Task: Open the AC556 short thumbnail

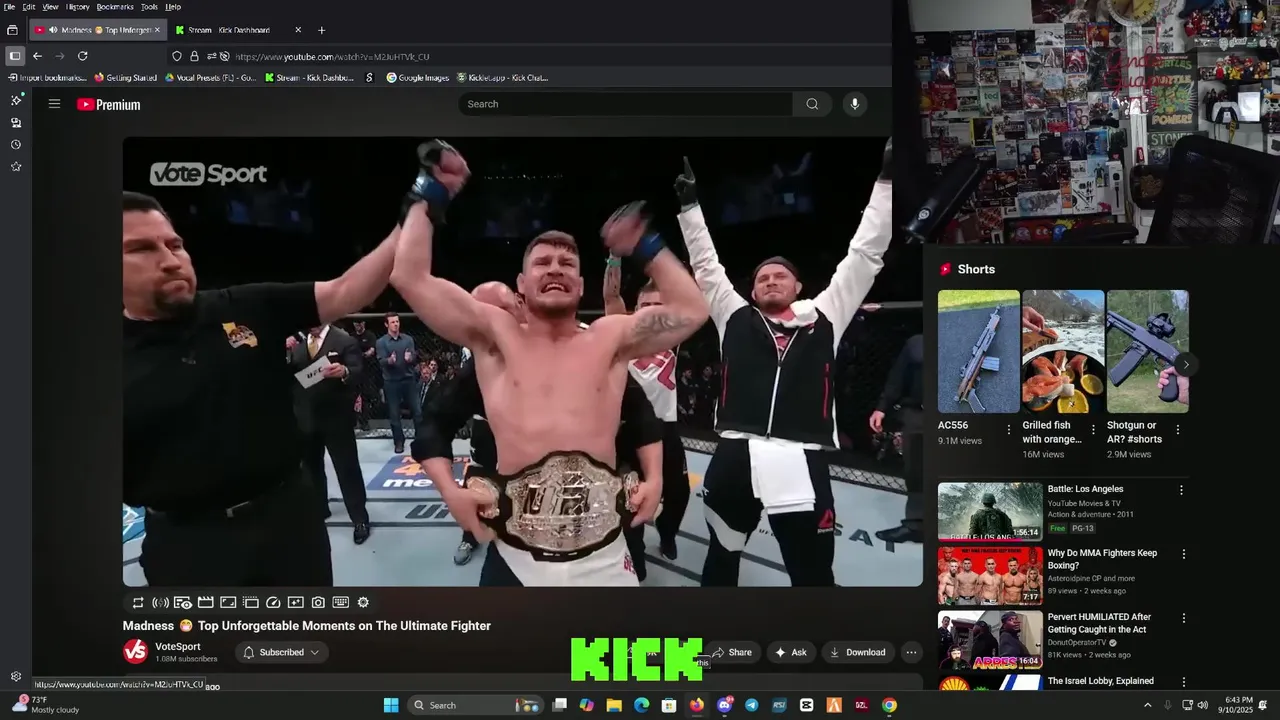Action: pos(979,351)
